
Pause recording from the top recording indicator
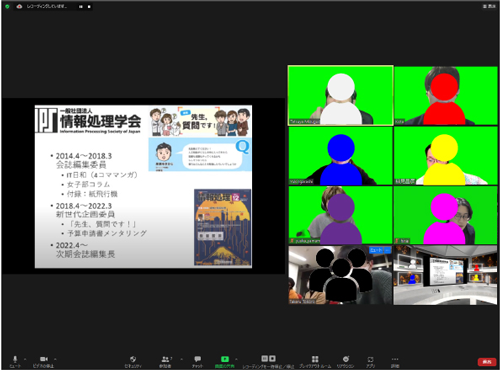click(x=81, y=7)
